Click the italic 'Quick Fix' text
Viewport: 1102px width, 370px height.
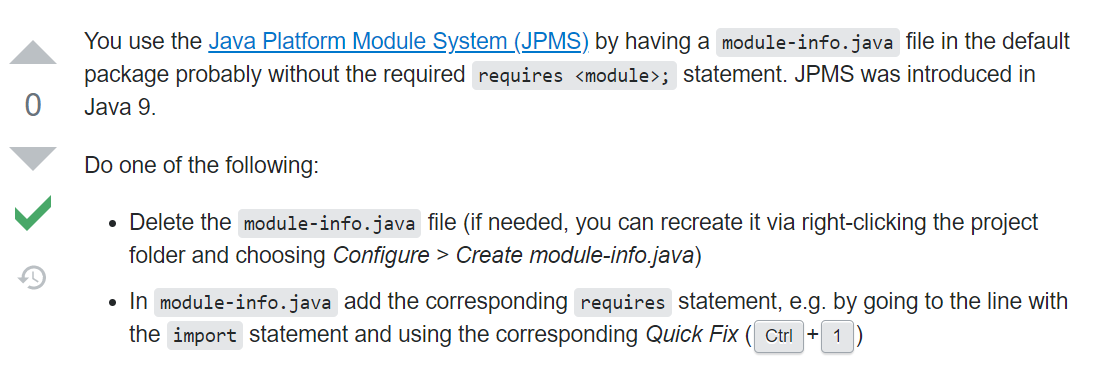click(692, 334)
